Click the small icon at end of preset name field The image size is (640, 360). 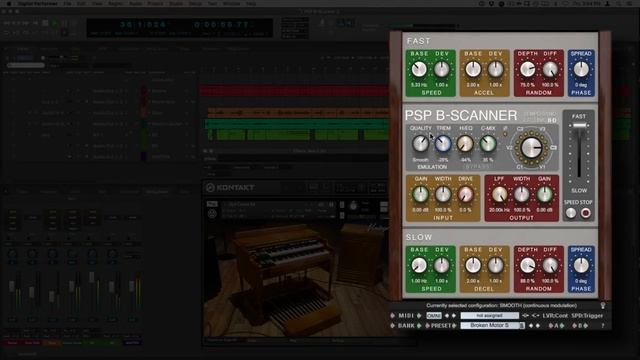coord(521,326)
